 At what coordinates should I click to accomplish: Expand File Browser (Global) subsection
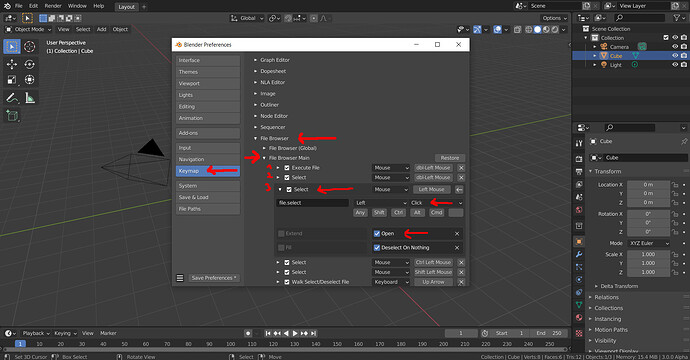pyautogui.click(x=264, y=148)
